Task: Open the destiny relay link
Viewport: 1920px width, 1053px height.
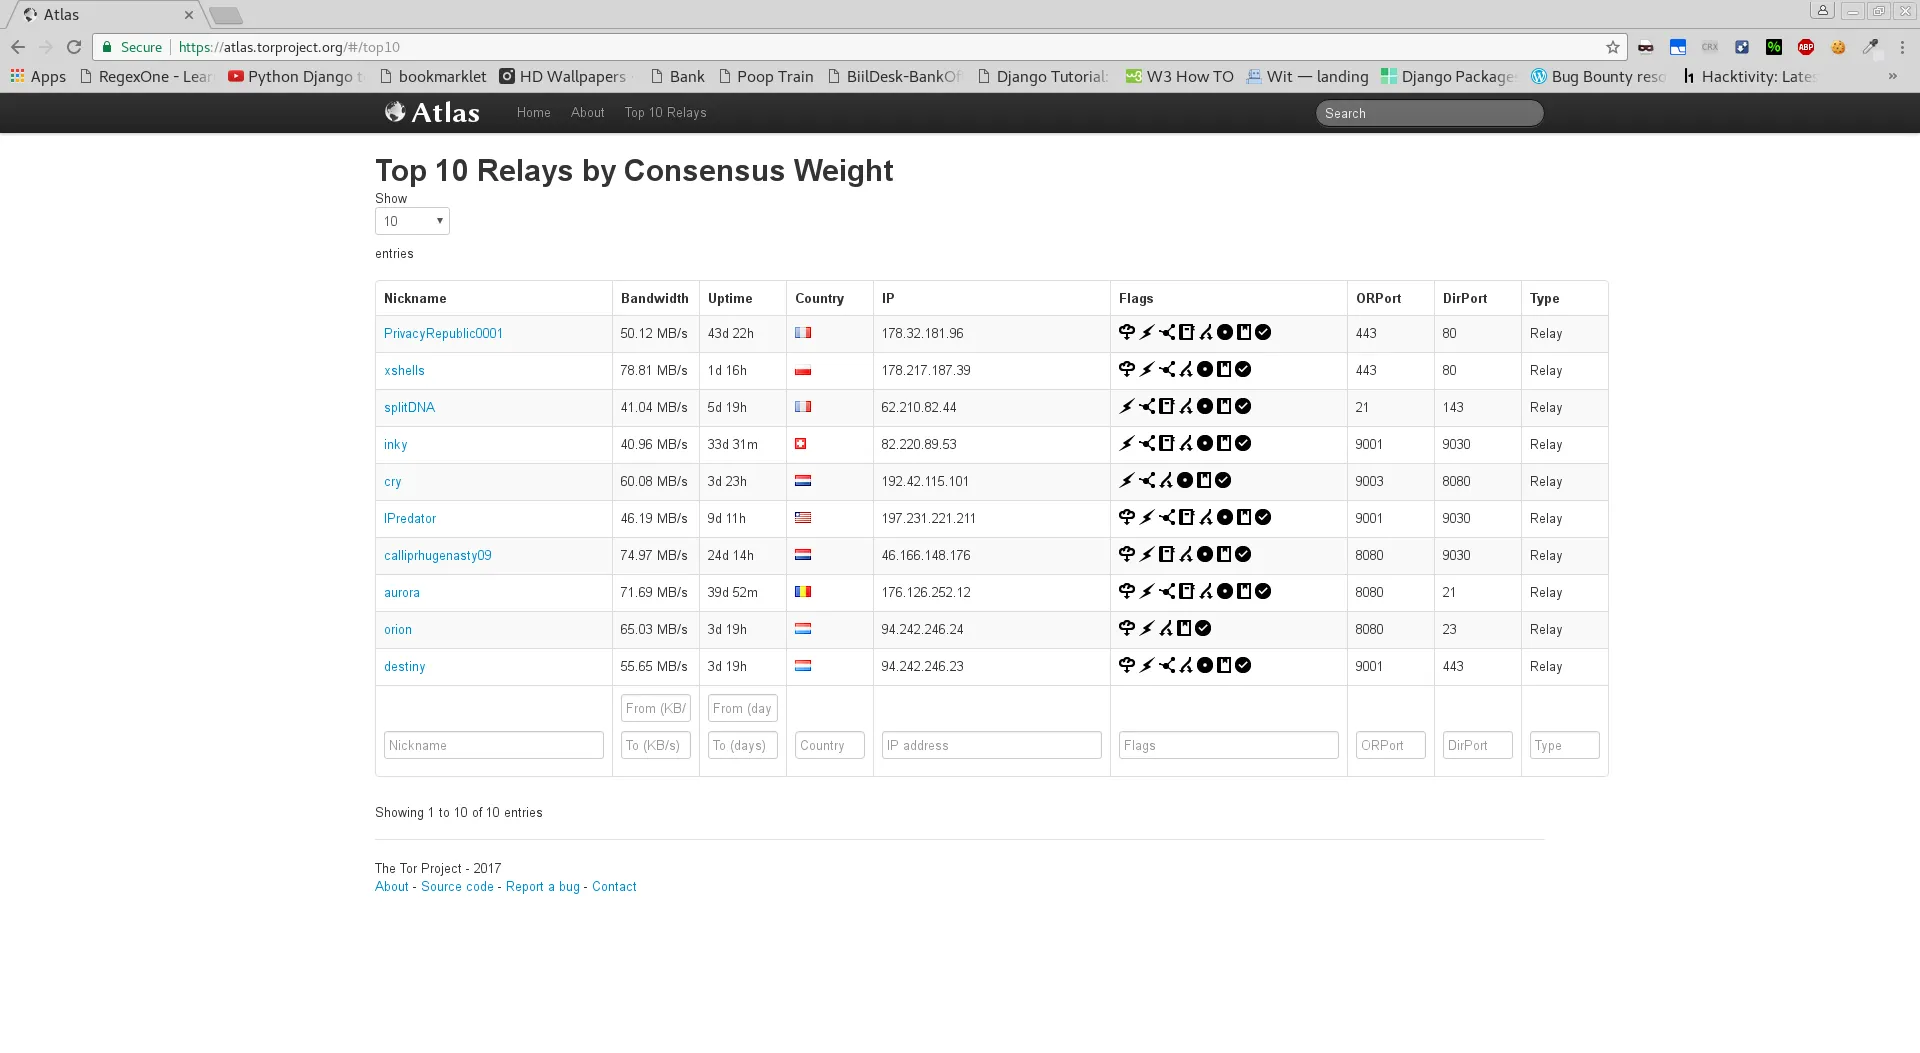Action: click(x=405, y=666)
